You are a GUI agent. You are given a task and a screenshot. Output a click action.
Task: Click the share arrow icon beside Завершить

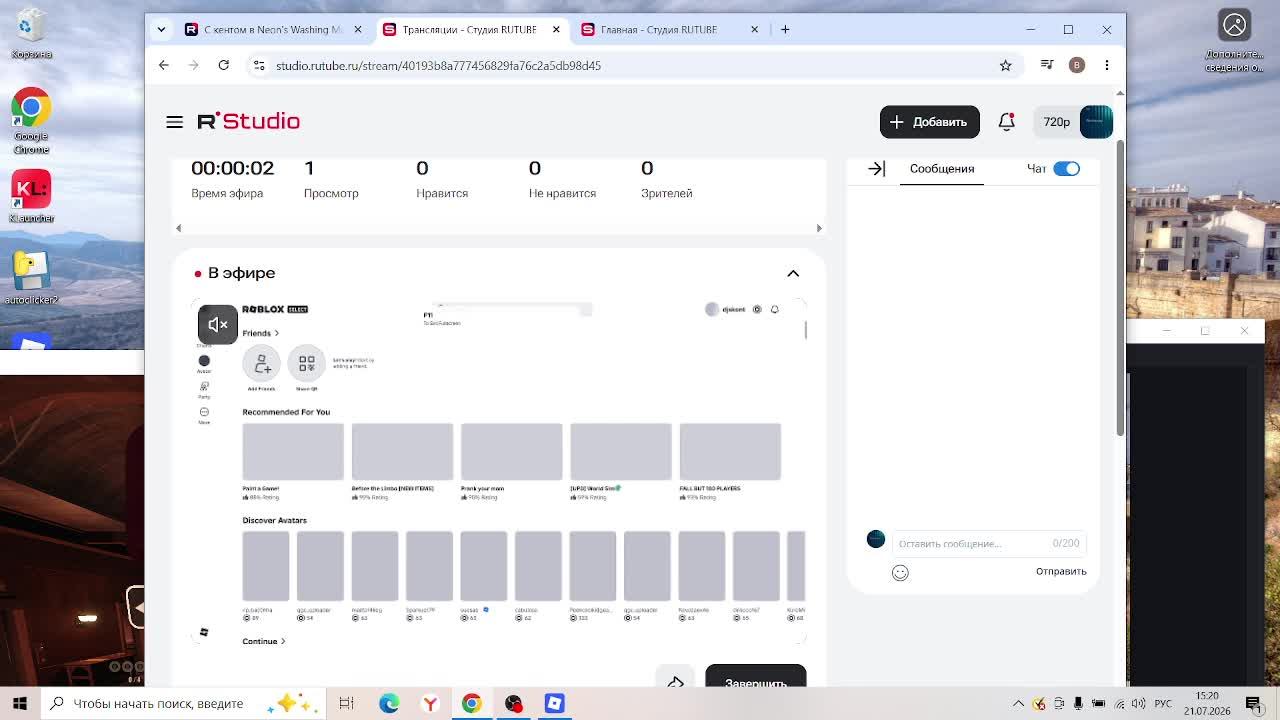pos(675,682)
